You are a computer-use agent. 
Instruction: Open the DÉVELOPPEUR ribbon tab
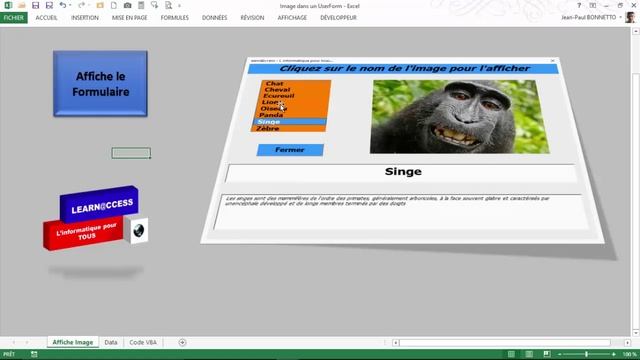click(x=338, y=18)
